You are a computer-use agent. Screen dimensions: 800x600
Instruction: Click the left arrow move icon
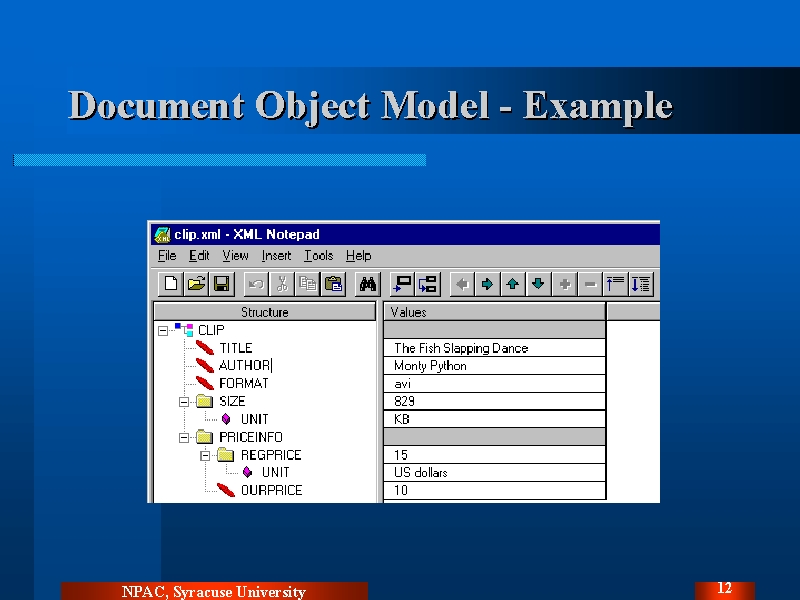462,284
